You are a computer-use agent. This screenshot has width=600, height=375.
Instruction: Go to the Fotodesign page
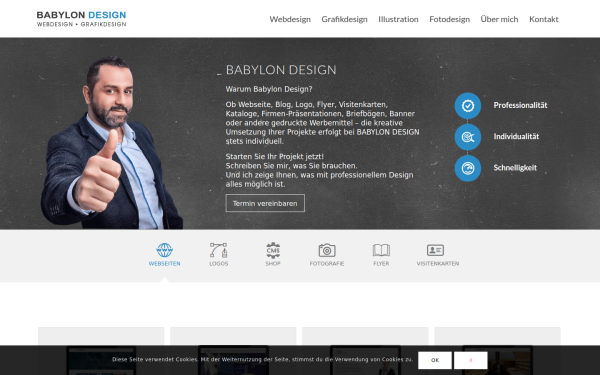click(450, 19)
